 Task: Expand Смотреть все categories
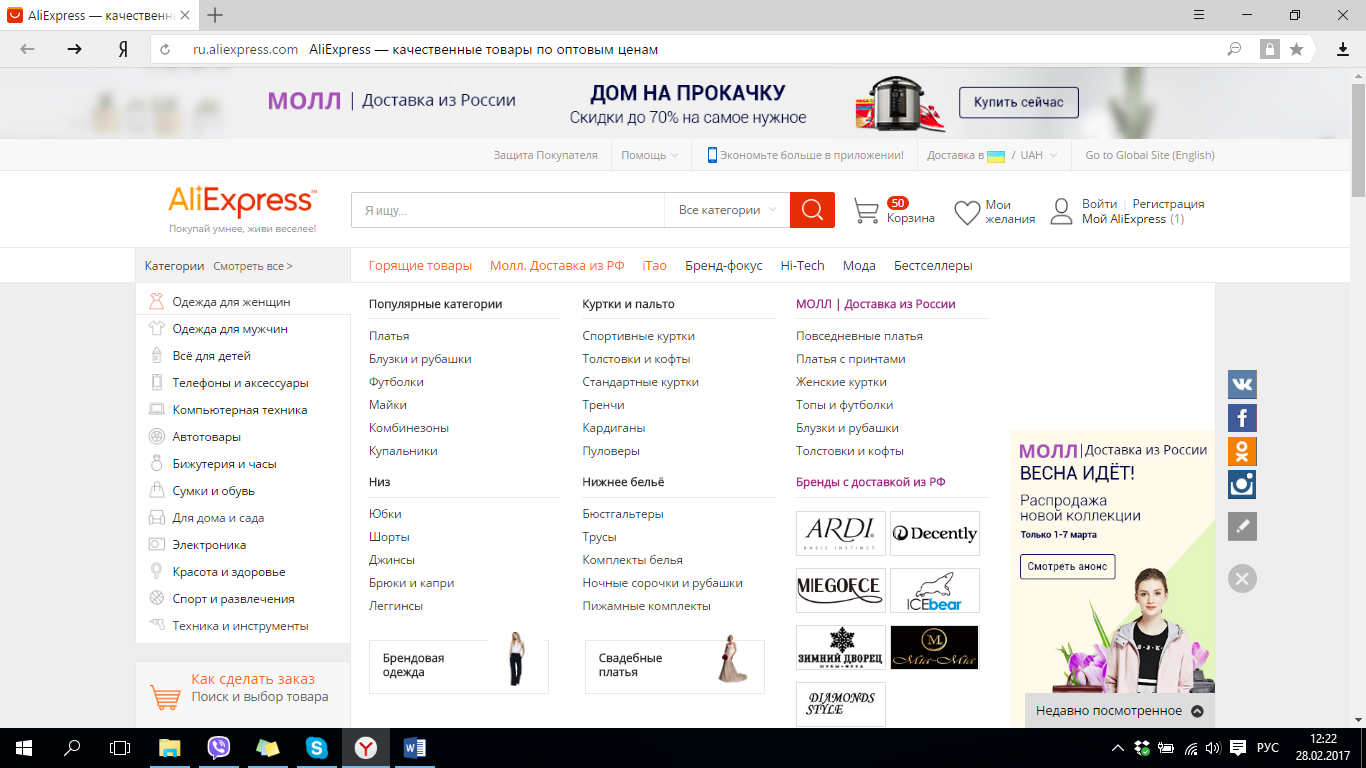pyautogui.click(x=253, y=266)
